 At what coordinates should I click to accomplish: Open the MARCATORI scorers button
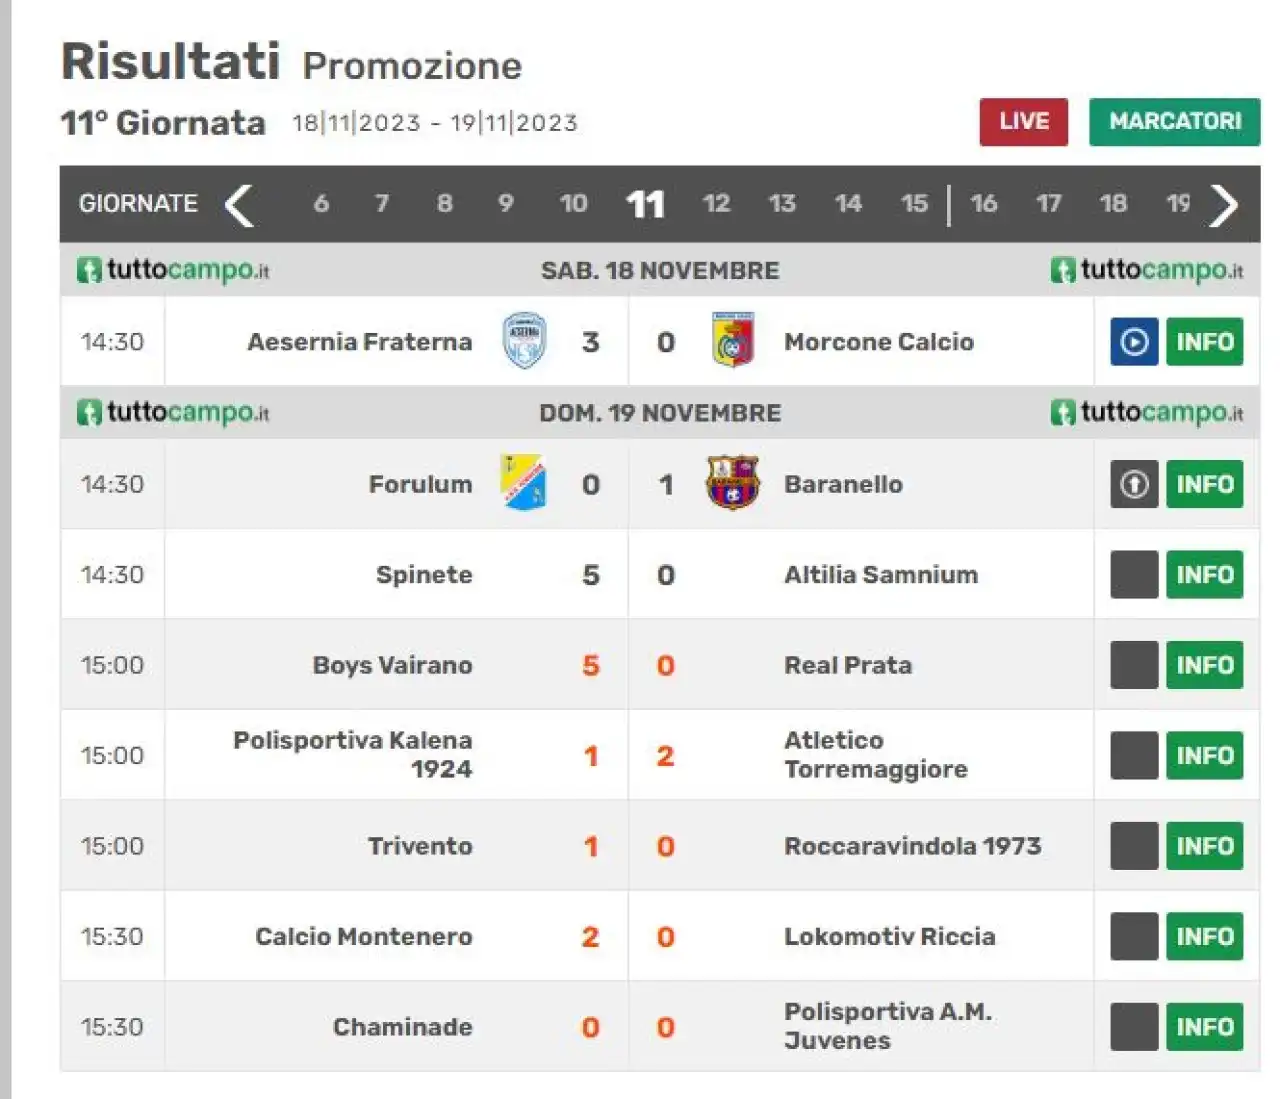pos(1175,122)
